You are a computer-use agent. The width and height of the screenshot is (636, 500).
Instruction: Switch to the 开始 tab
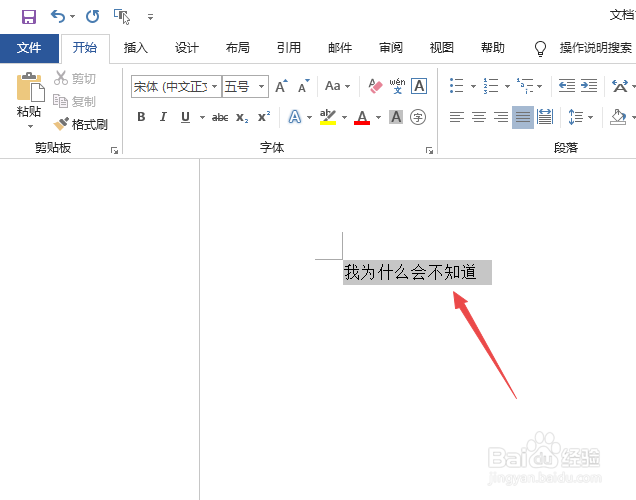click(x=85, y=48)
